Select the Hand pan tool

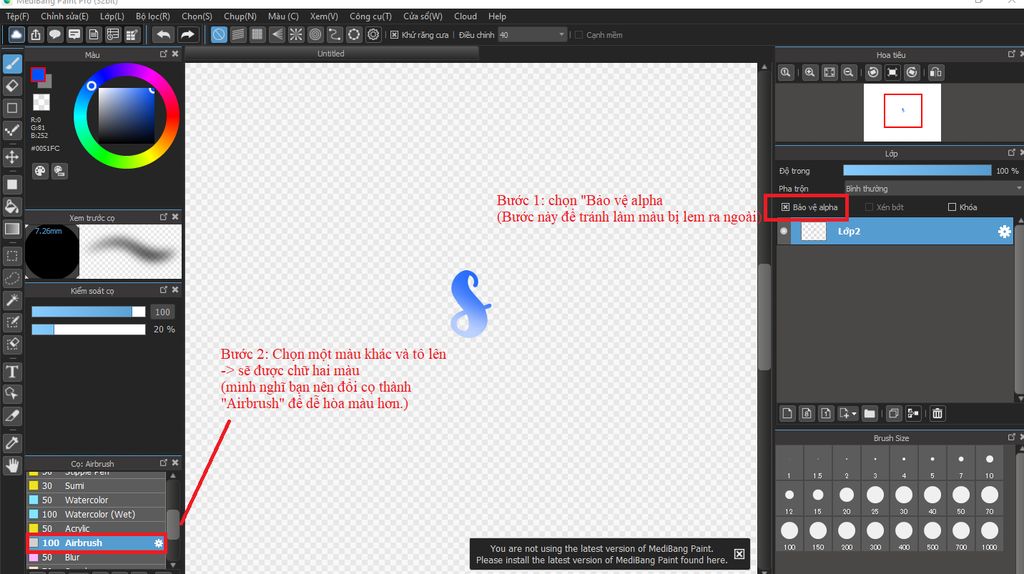click(12, 465)
